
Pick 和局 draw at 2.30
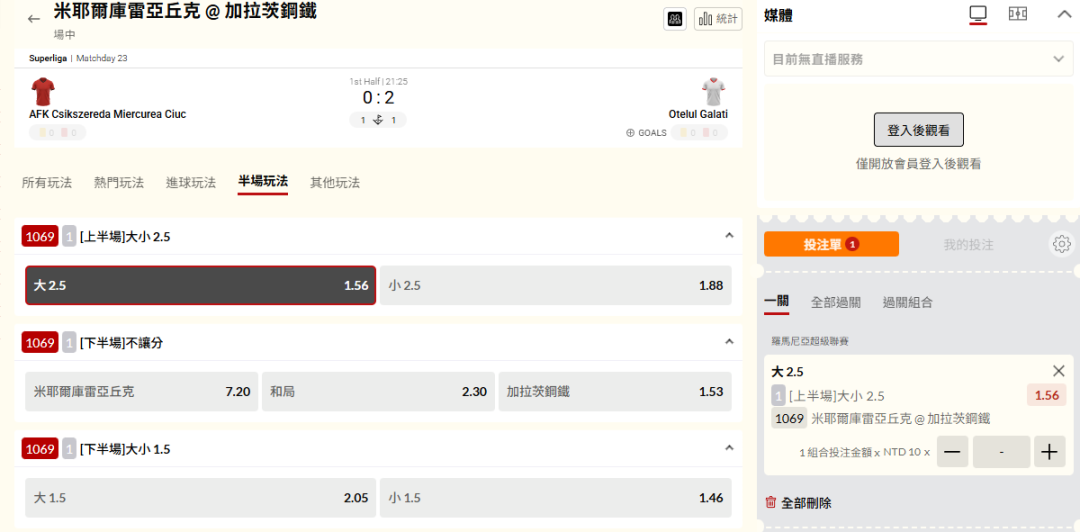pyautogui.click(x=378, y=392)
